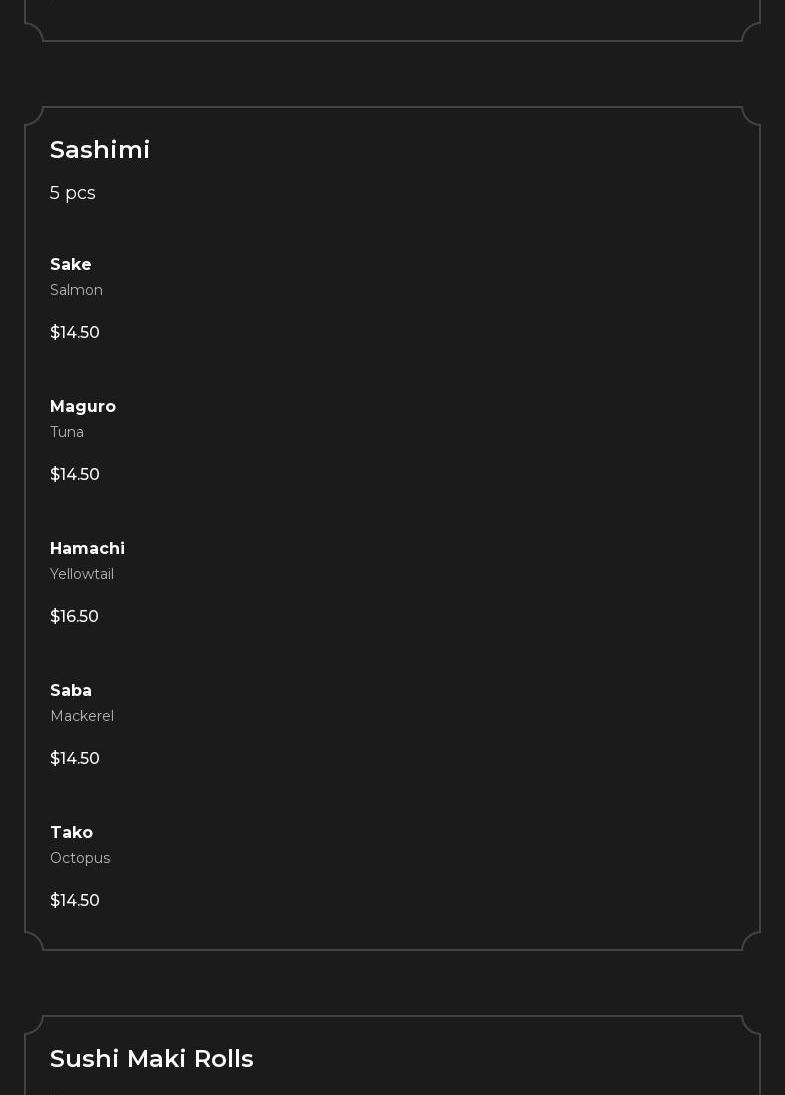
Task: Select the Hamachi menu item name
Action: (x=87, y=548)
